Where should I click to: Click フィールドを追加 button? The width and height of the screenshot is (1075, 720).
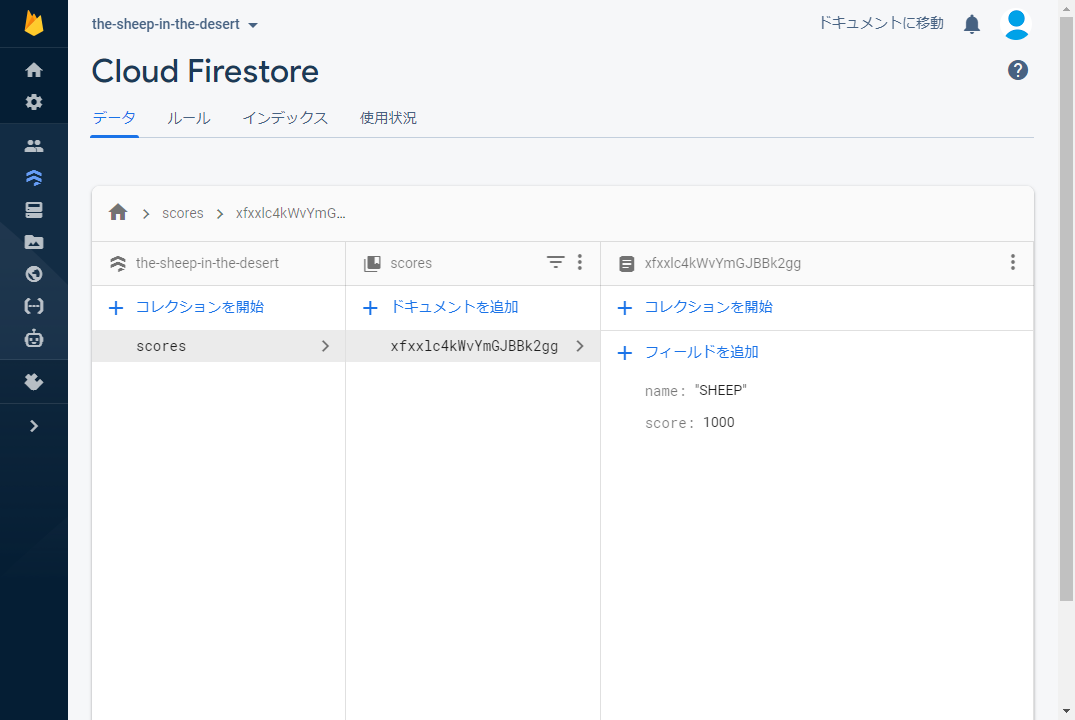[688, 352]
